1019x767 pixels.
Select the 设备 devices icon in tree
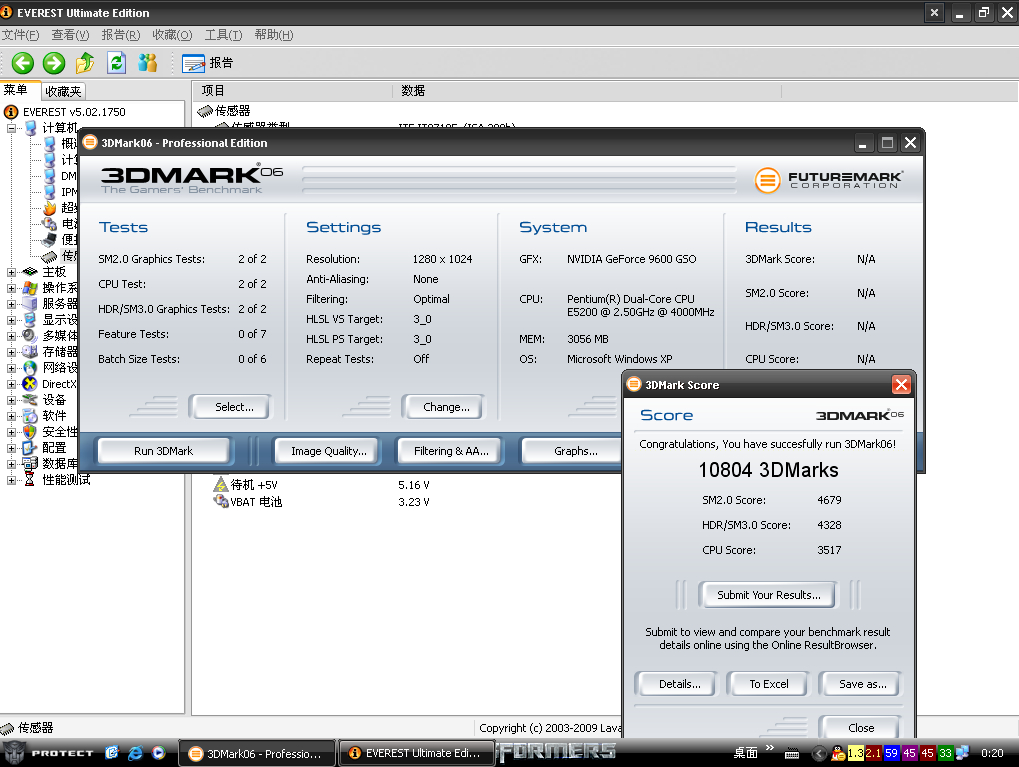coord(30,400)
